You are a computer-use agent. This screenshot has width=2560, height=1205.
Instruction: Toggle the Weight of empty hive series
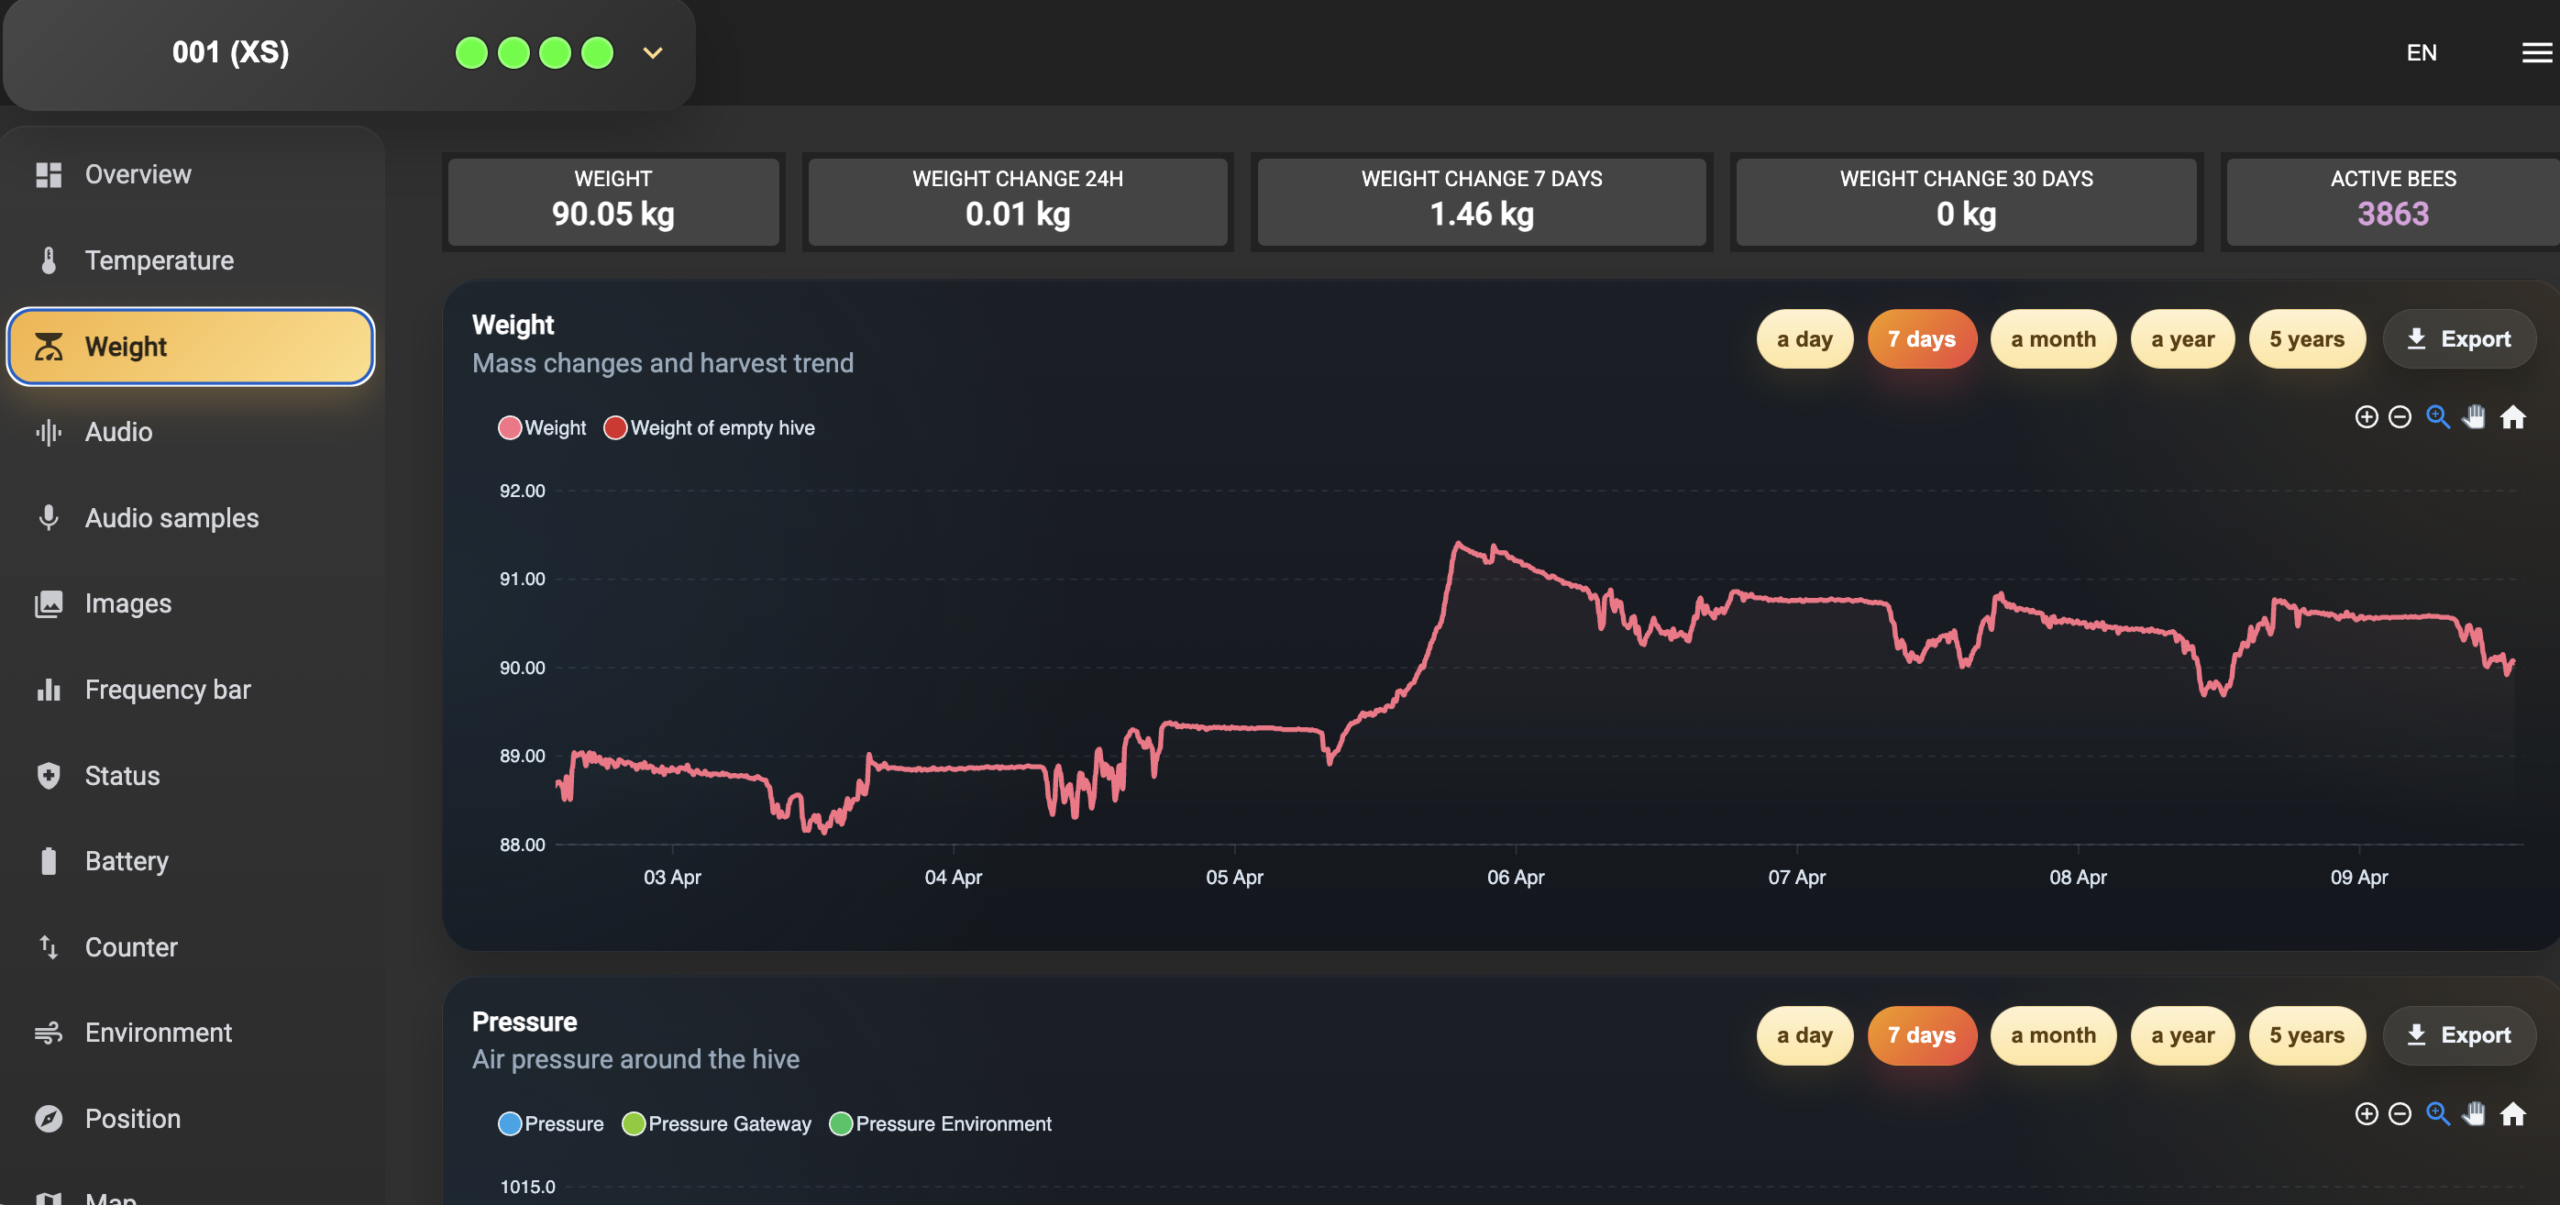tap(709, 428)
